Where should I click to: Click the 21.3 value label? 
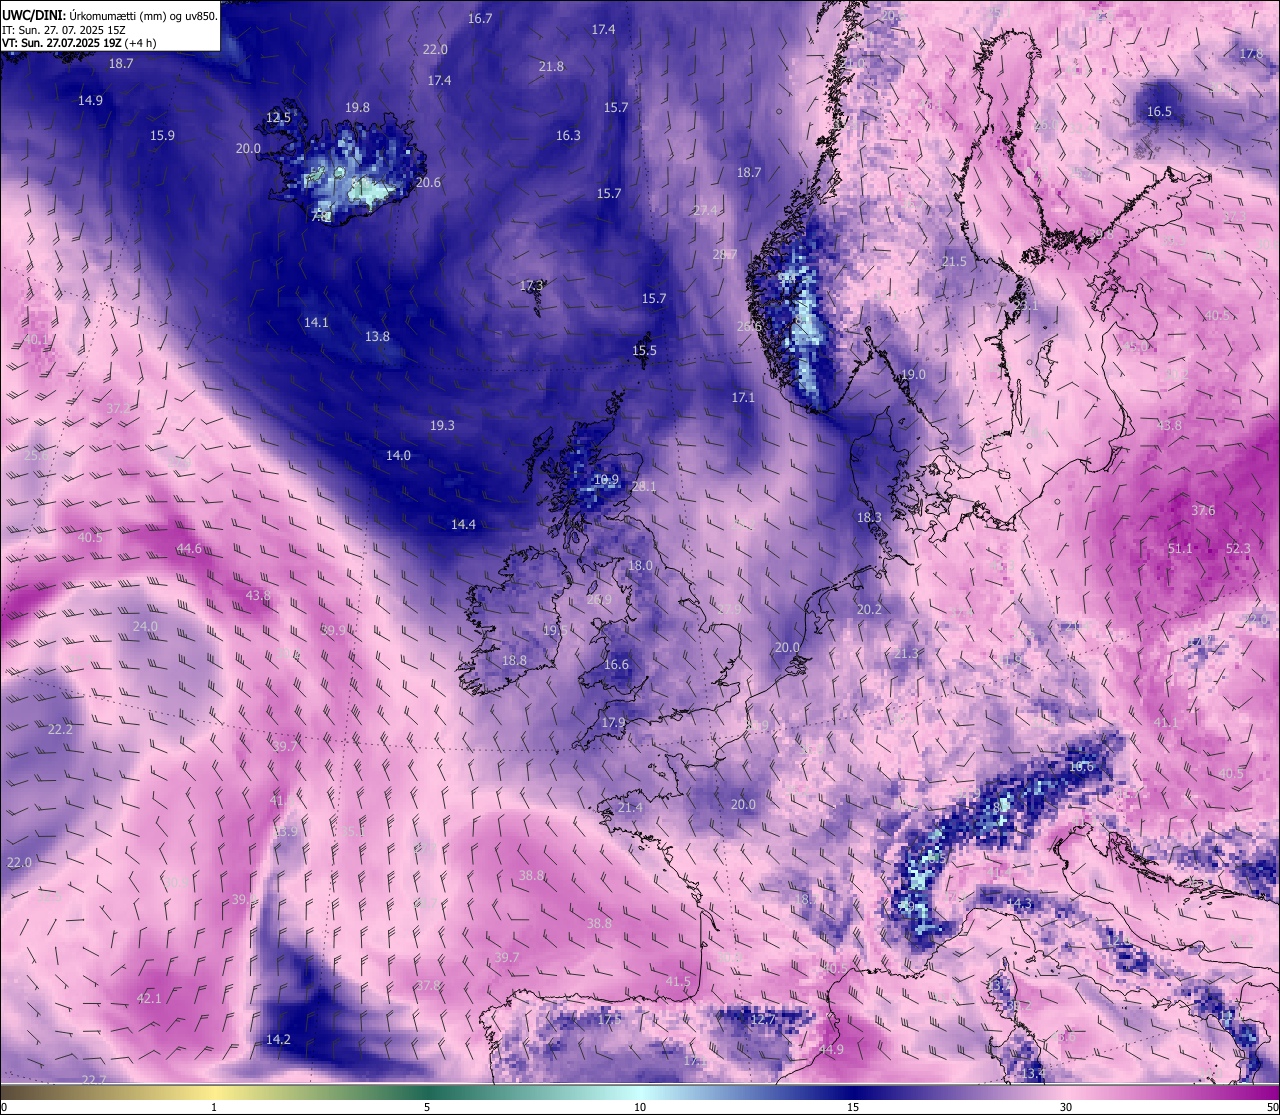[905, 653]
